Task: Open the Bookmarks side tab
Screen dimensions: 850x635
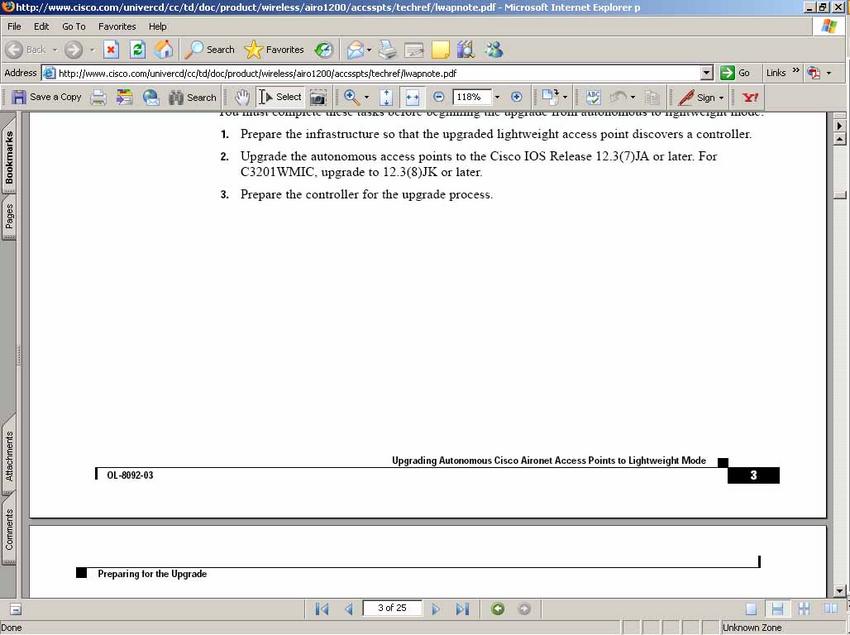Action: coord(9,158)
